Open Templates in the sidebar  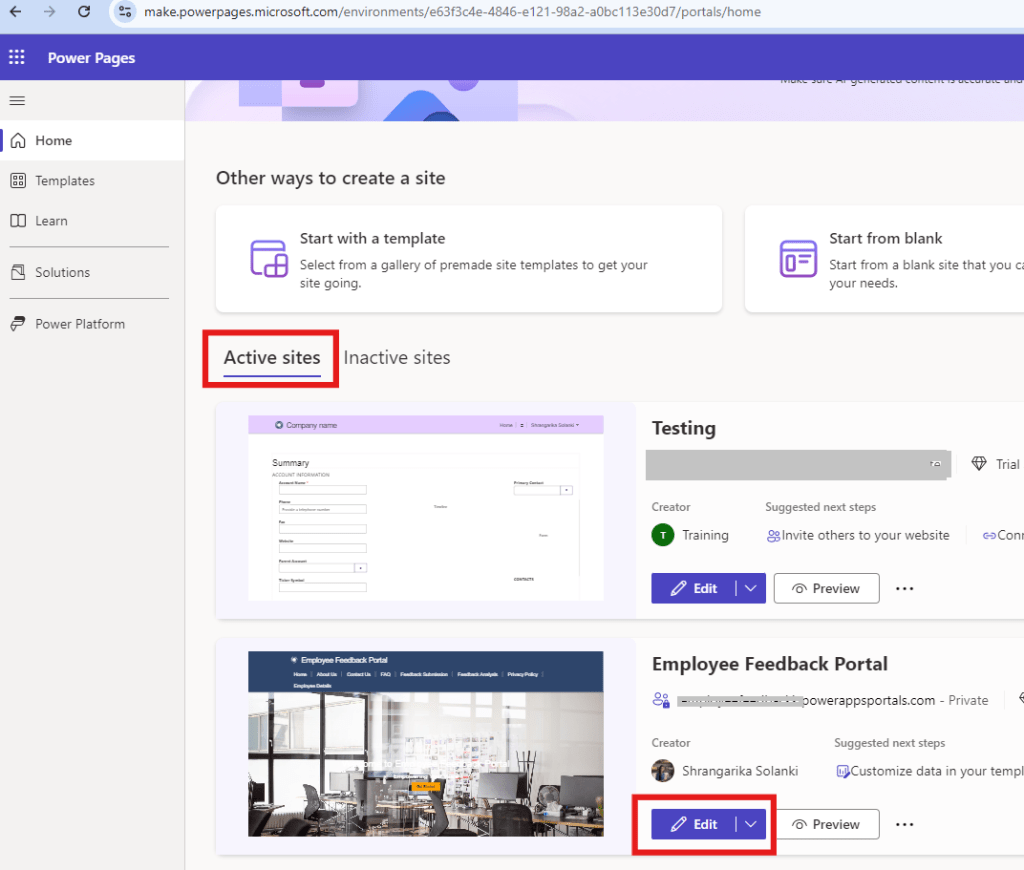[x=65, y=181]
